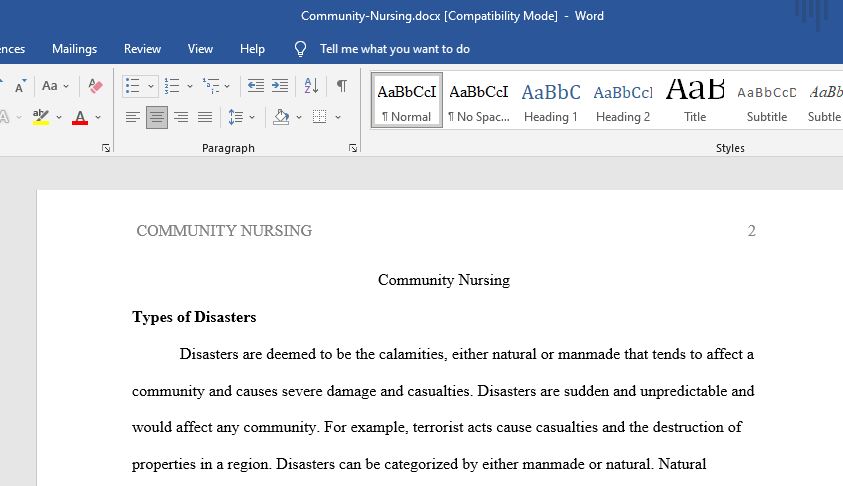Screen dimensions: 843x486
Task: Switch to the Review tab
Action: tap(142, 49)
